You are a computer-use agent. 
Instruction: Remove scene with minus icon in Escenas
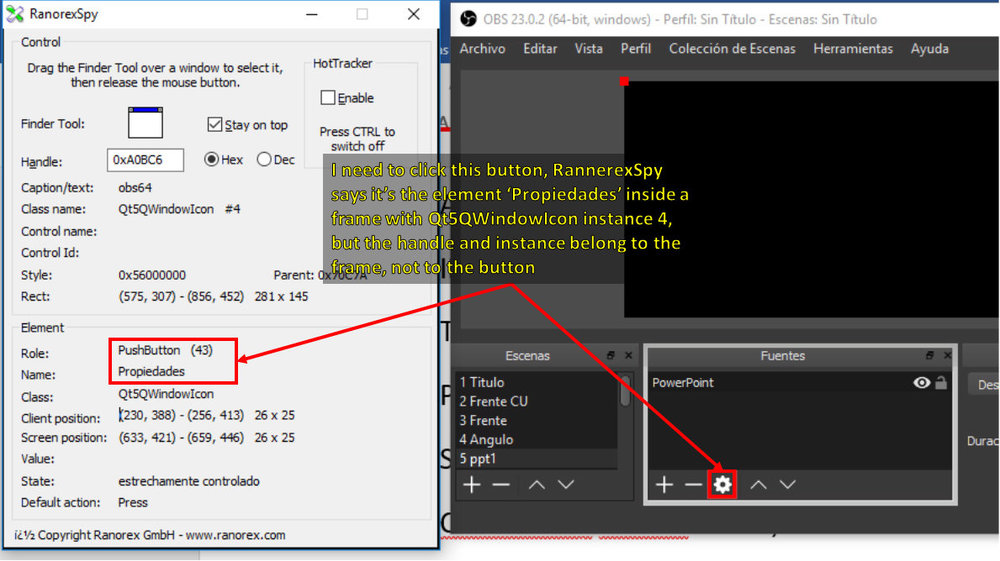pos(501,485)
